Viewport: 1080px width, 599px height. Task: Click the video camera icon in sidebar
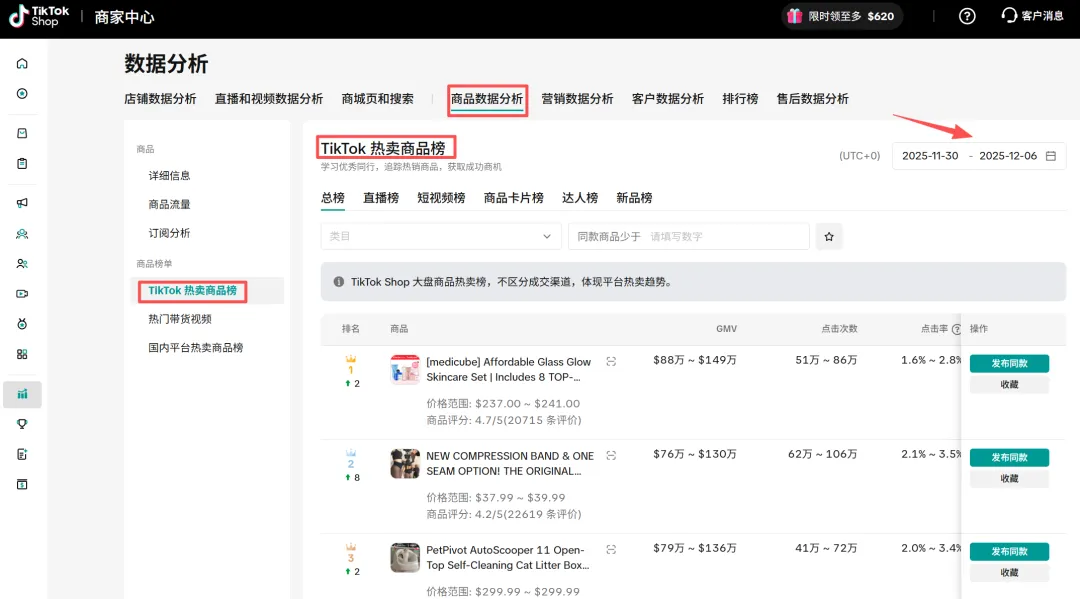point(22,294)
